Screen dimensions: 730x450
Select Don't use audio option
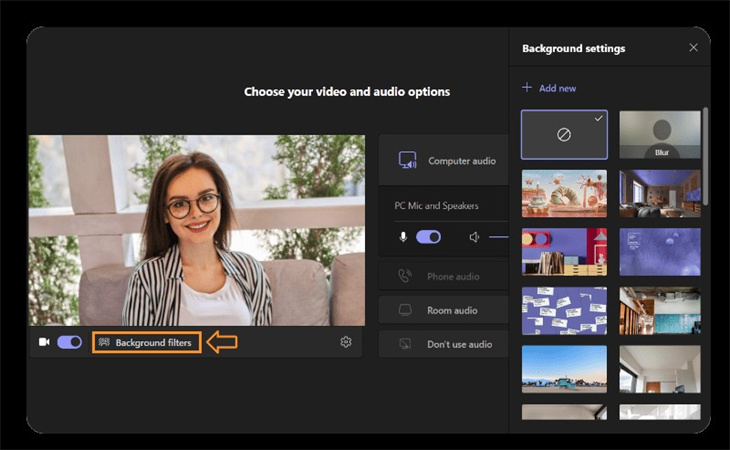pyautogui.click(x=444, y=344)
